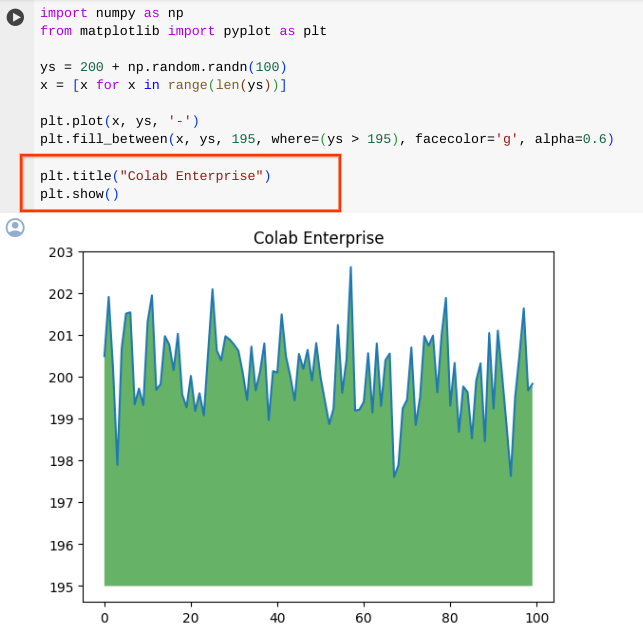Click the y-axis label 197
Screen dimensions: 643x636
tap(61, 503)
